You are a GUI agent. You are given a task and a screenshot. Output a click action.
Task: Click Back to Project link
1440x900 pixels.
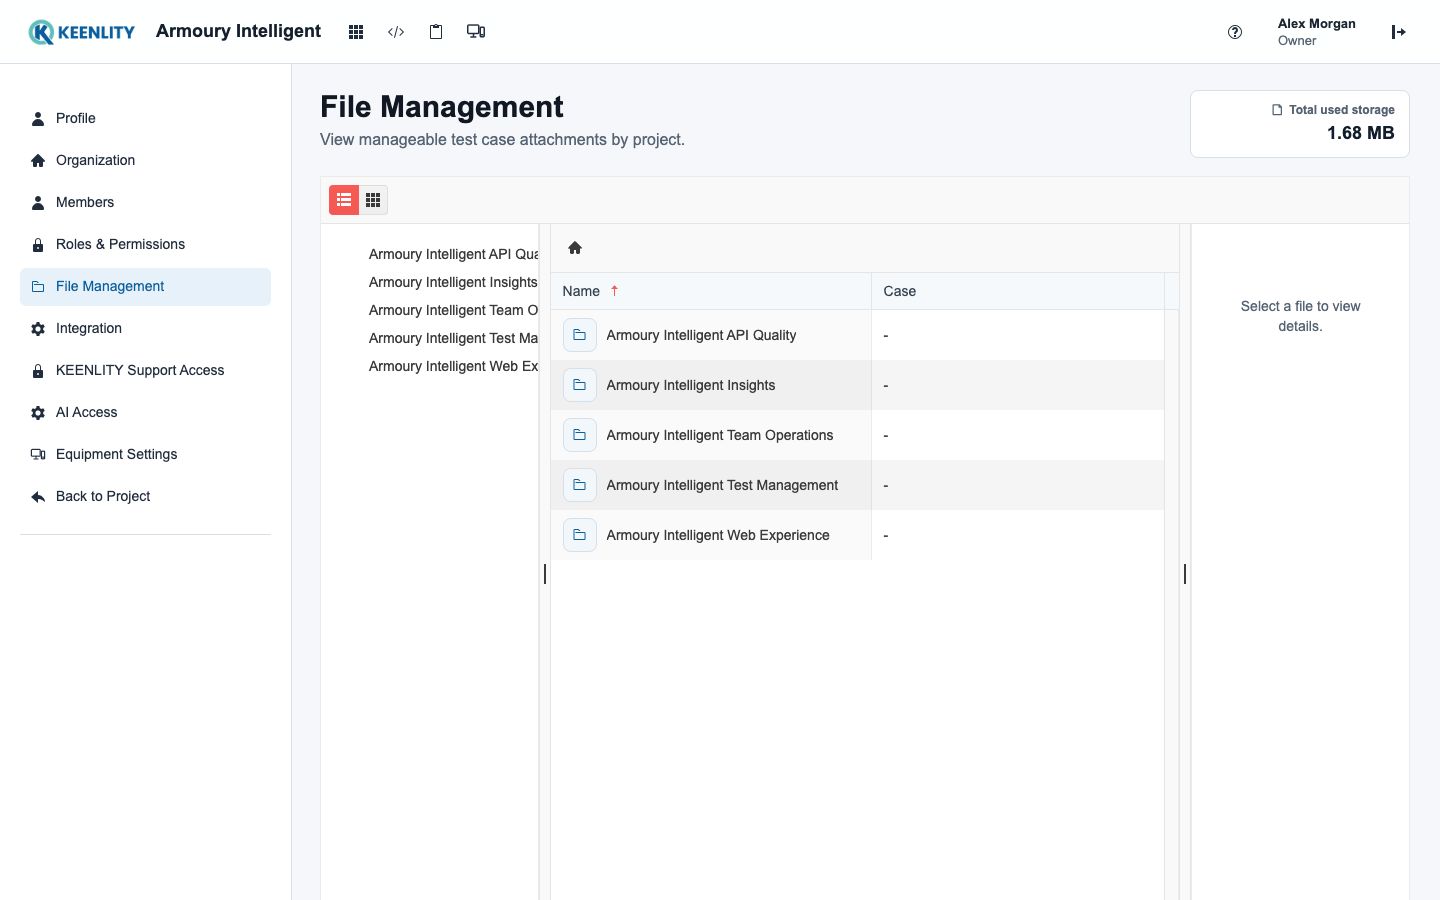pyautogui.click(x=145, y=496)
